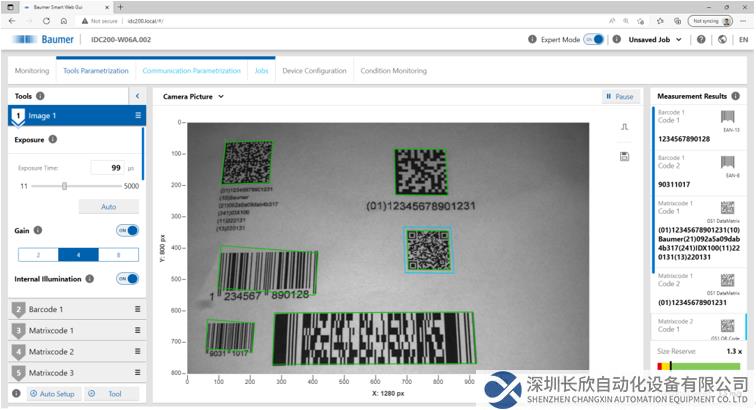The image size is (756, 410).
Task: Click the globe language icon
Action: pos(722,40)
